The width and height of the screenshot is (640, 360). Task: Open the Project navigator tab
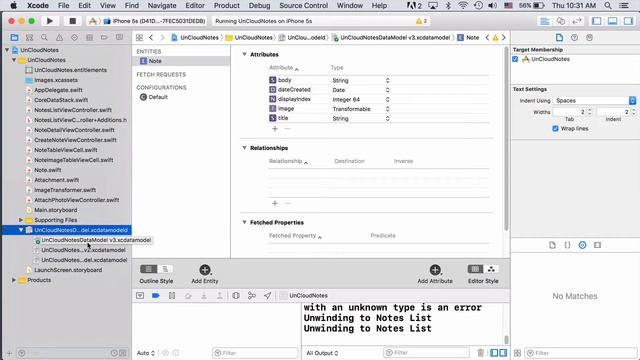14,38
